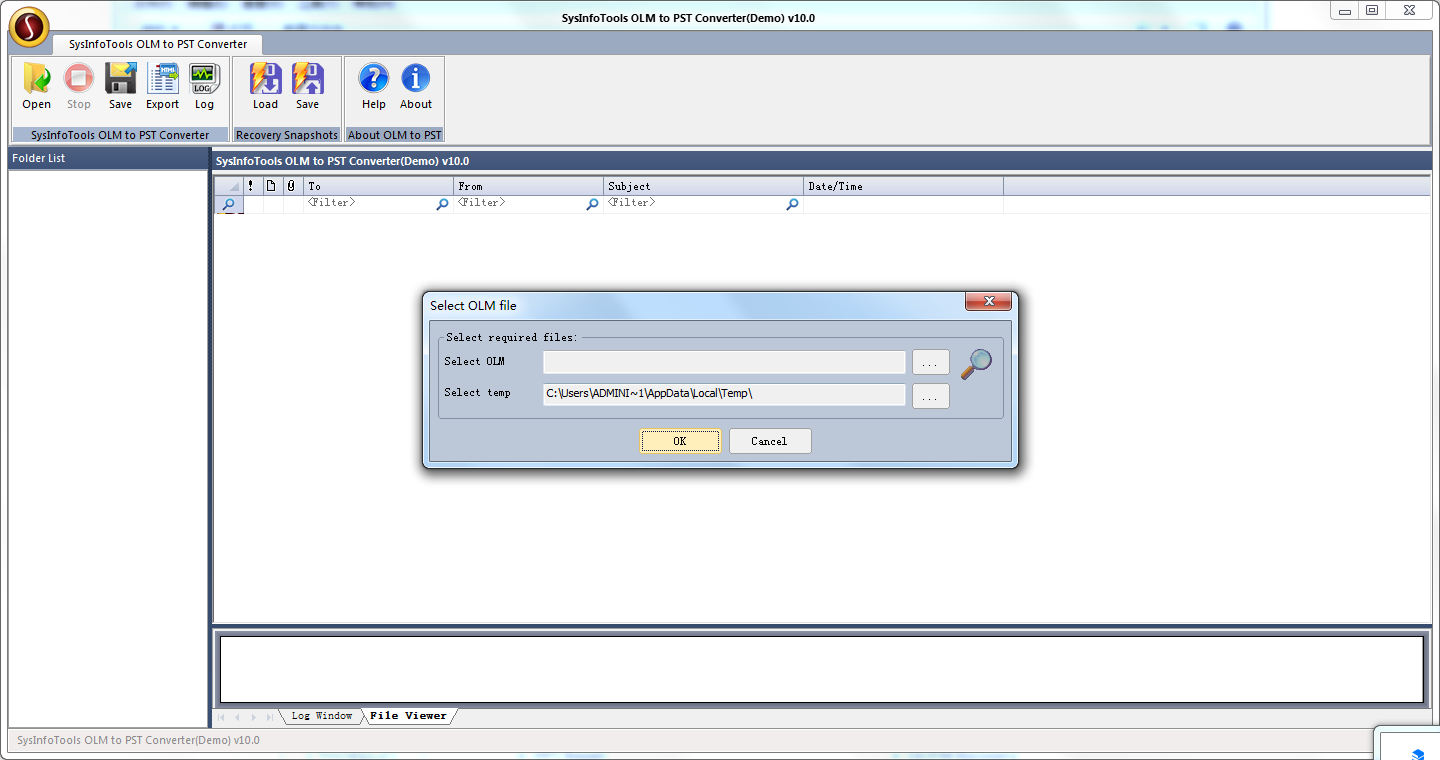Image resolution: width=1440 pixels, height=760 pixels.
Task: Click the Select OLM path field
Action: 724,362
